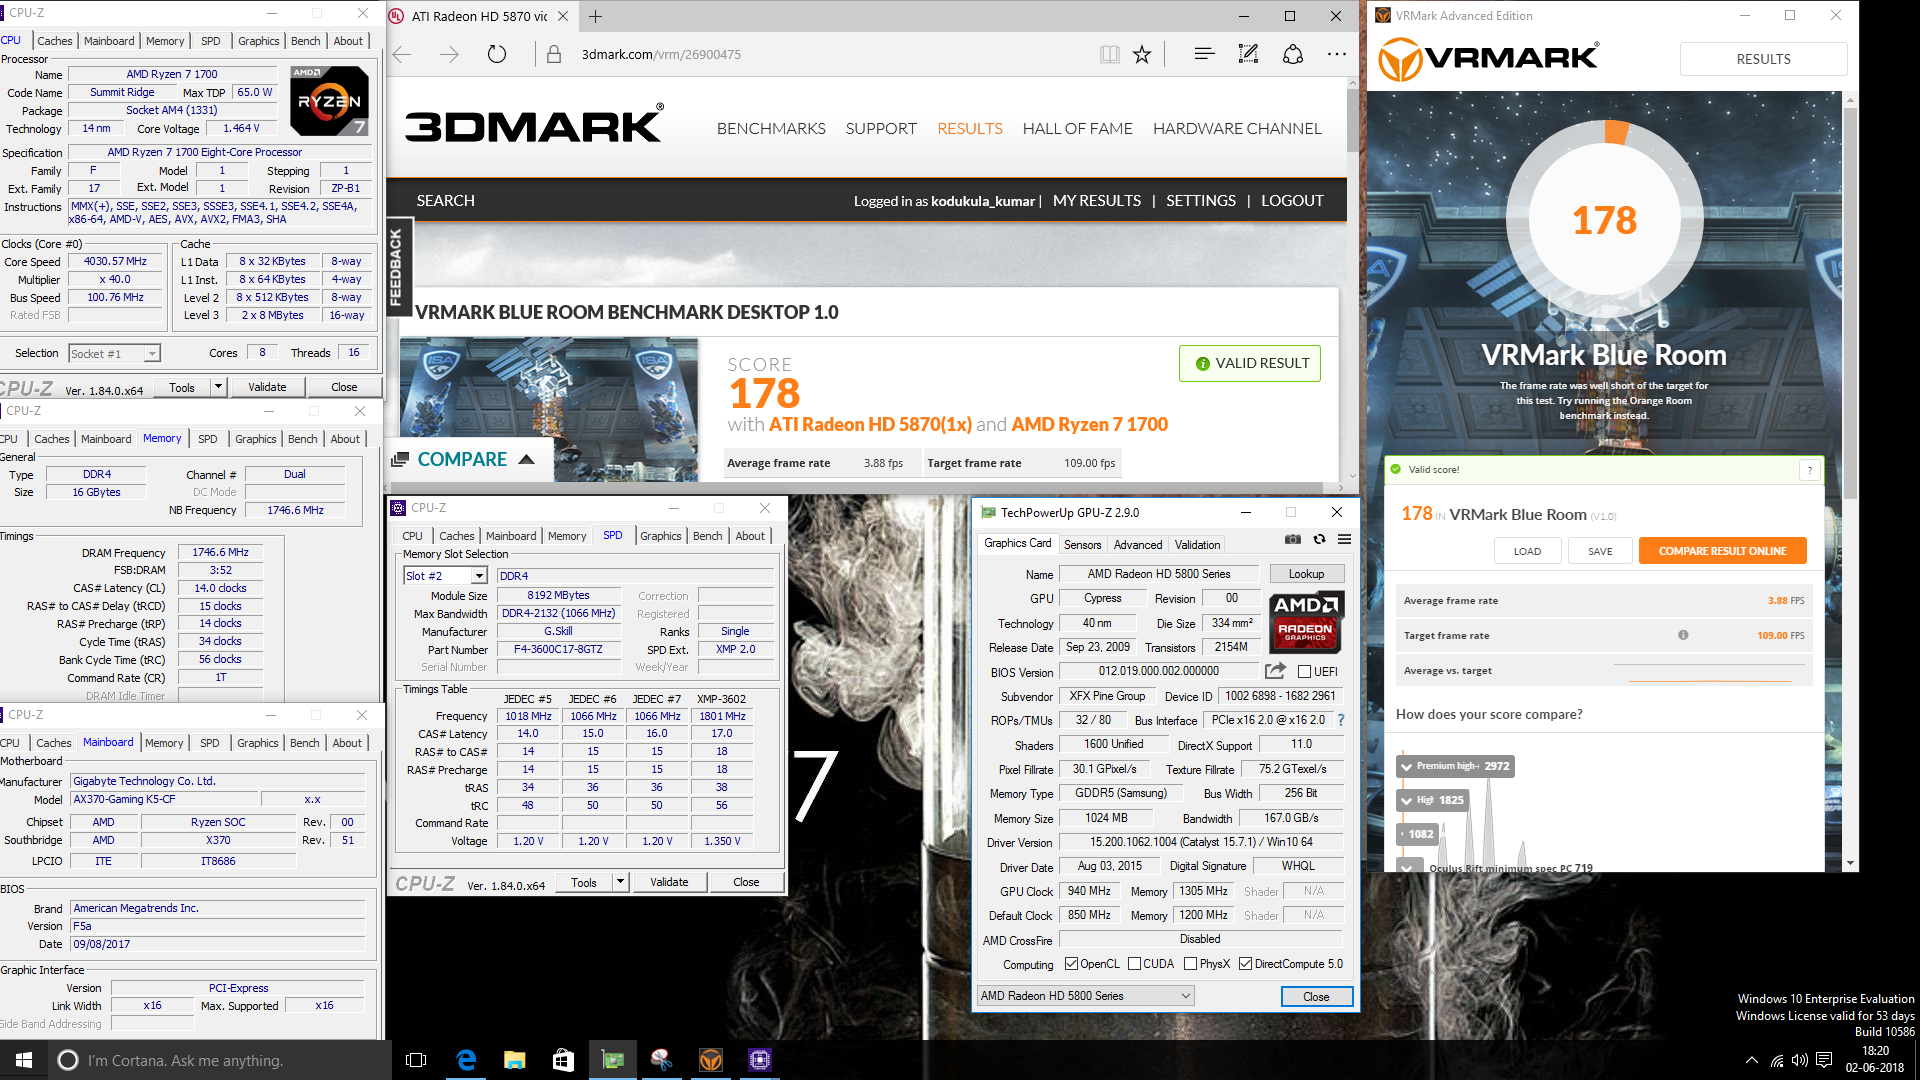
Task: Click the LOGOUT link on 3DMark
Action: tap(1292, 200)
